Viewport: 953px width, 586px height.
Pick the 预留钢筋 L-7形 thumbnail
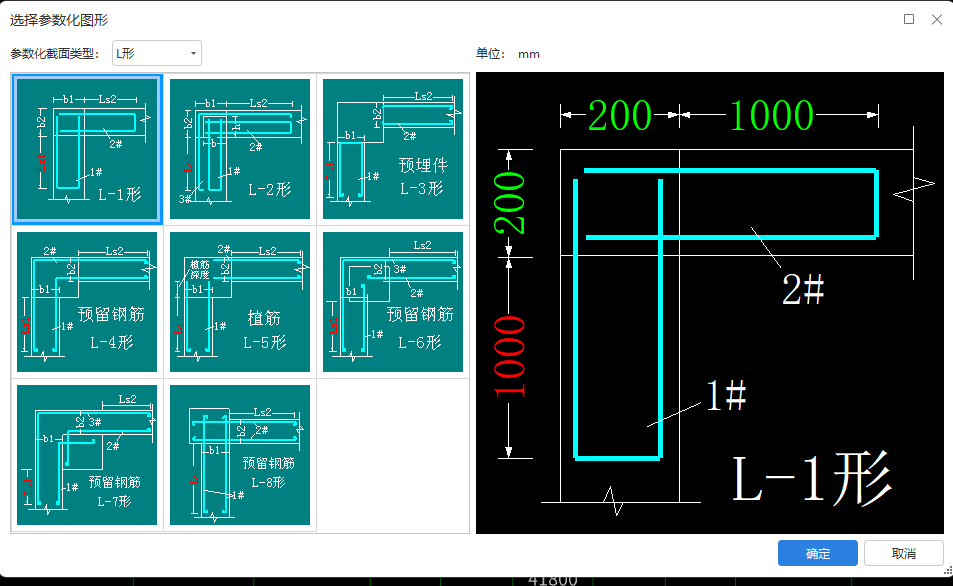tap(87, 455)
